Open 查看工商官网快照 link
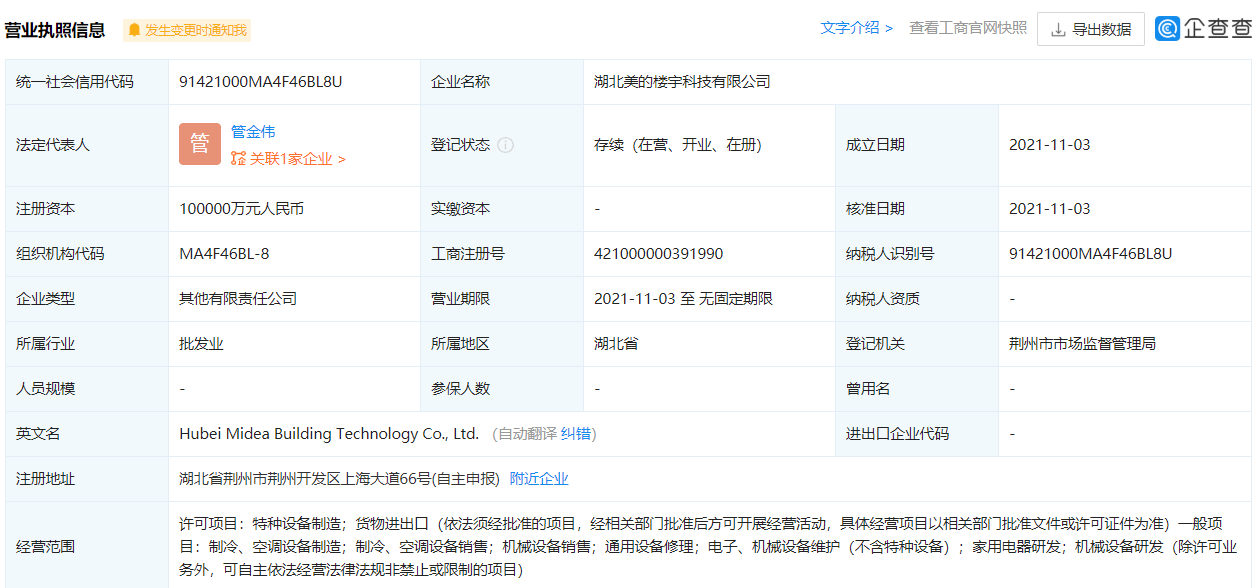The height and width of the screenshot is (588, 1258). coord(968,28)
